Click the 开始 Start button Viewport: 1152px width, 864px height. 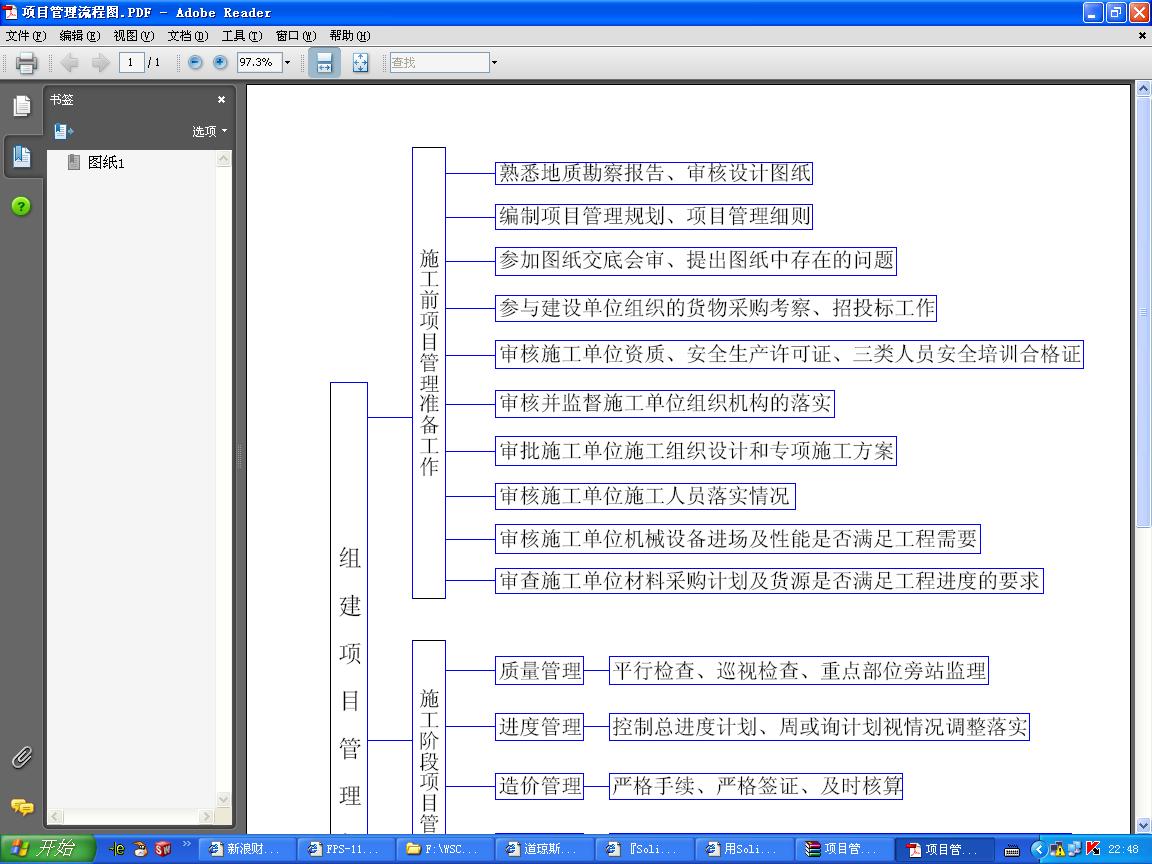(x=46, y=849)
